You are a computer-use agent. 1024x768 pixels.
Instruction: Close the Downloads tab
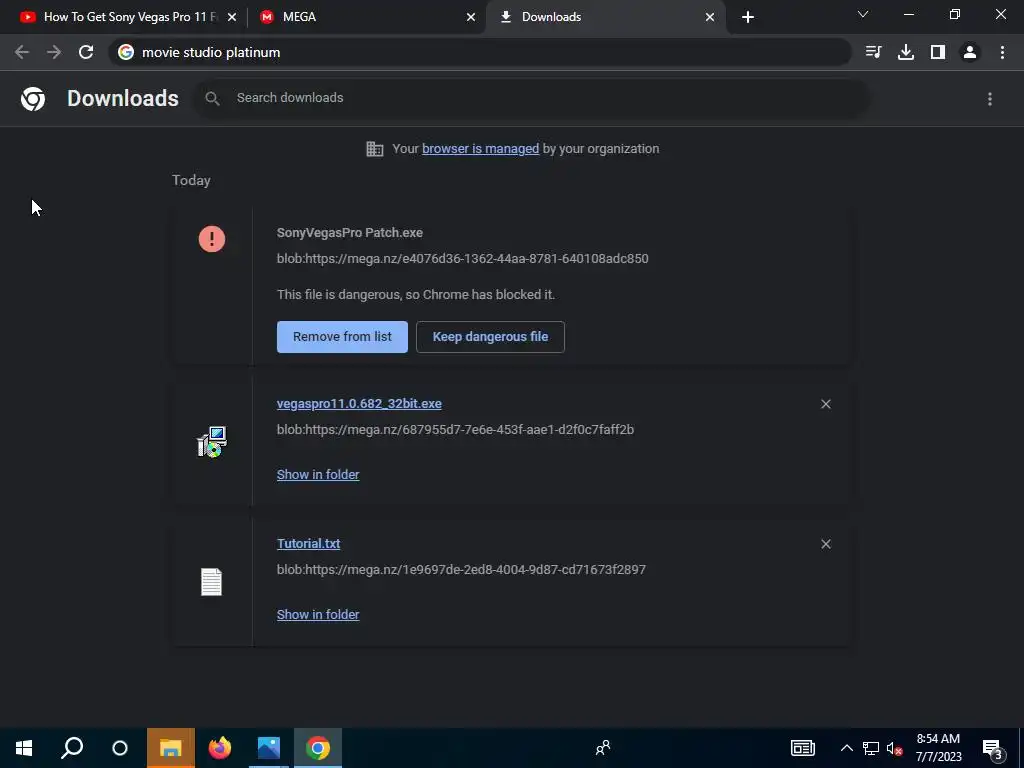[709, 17]
